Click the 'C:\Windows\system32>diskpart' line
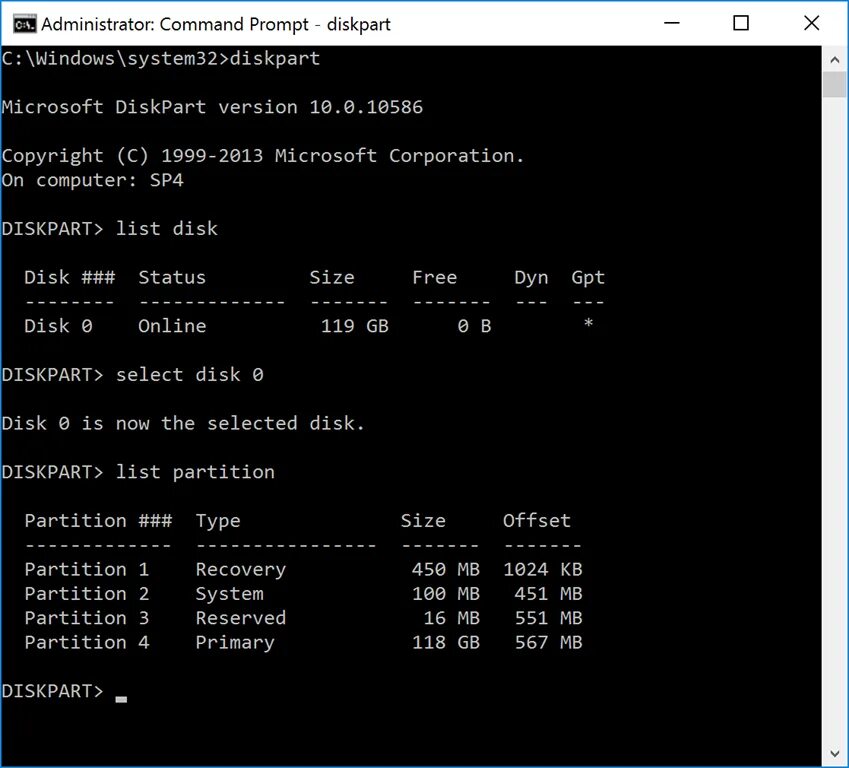 (x=161, y=58)
